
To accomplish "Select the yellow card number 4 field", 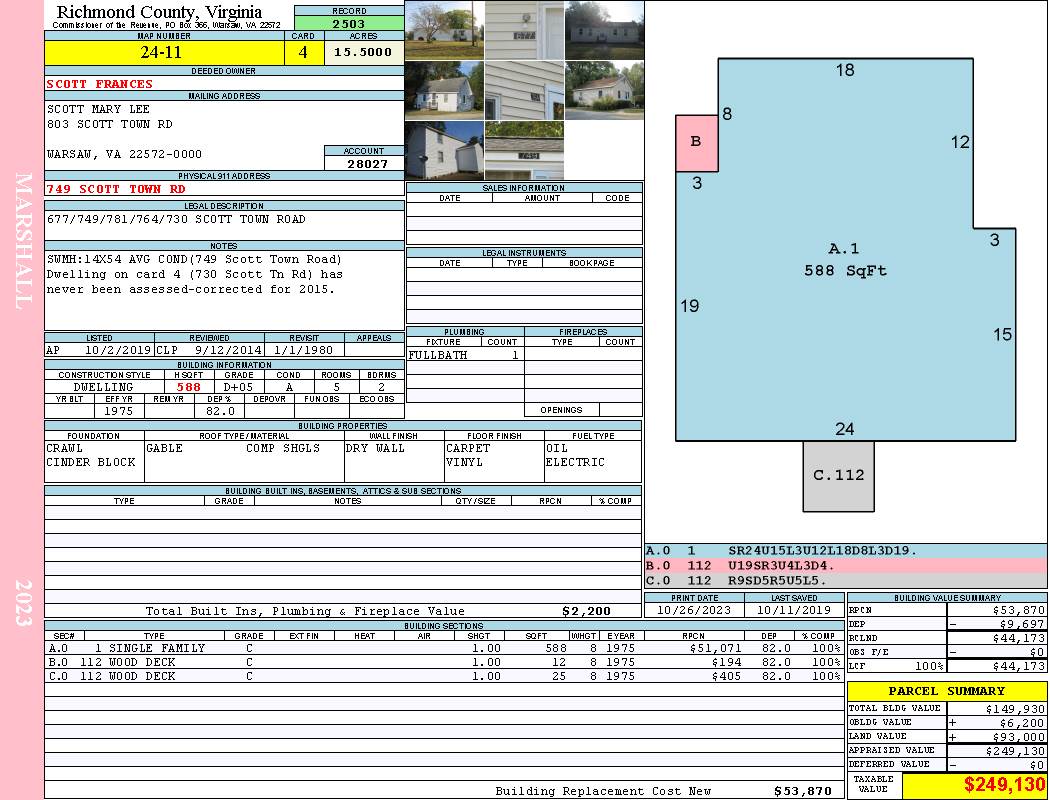I will 303,53.
